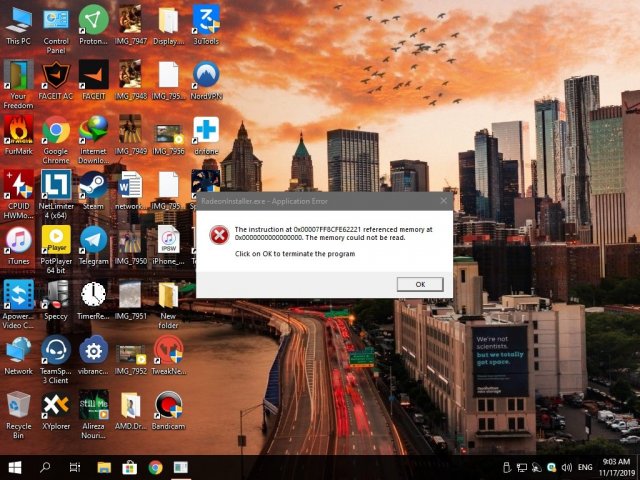This screenshot has width=640, height=480.
Task: Select the IMG_7947 image file thumbnail
Action: pyautogui.click(x=131, y=19)
